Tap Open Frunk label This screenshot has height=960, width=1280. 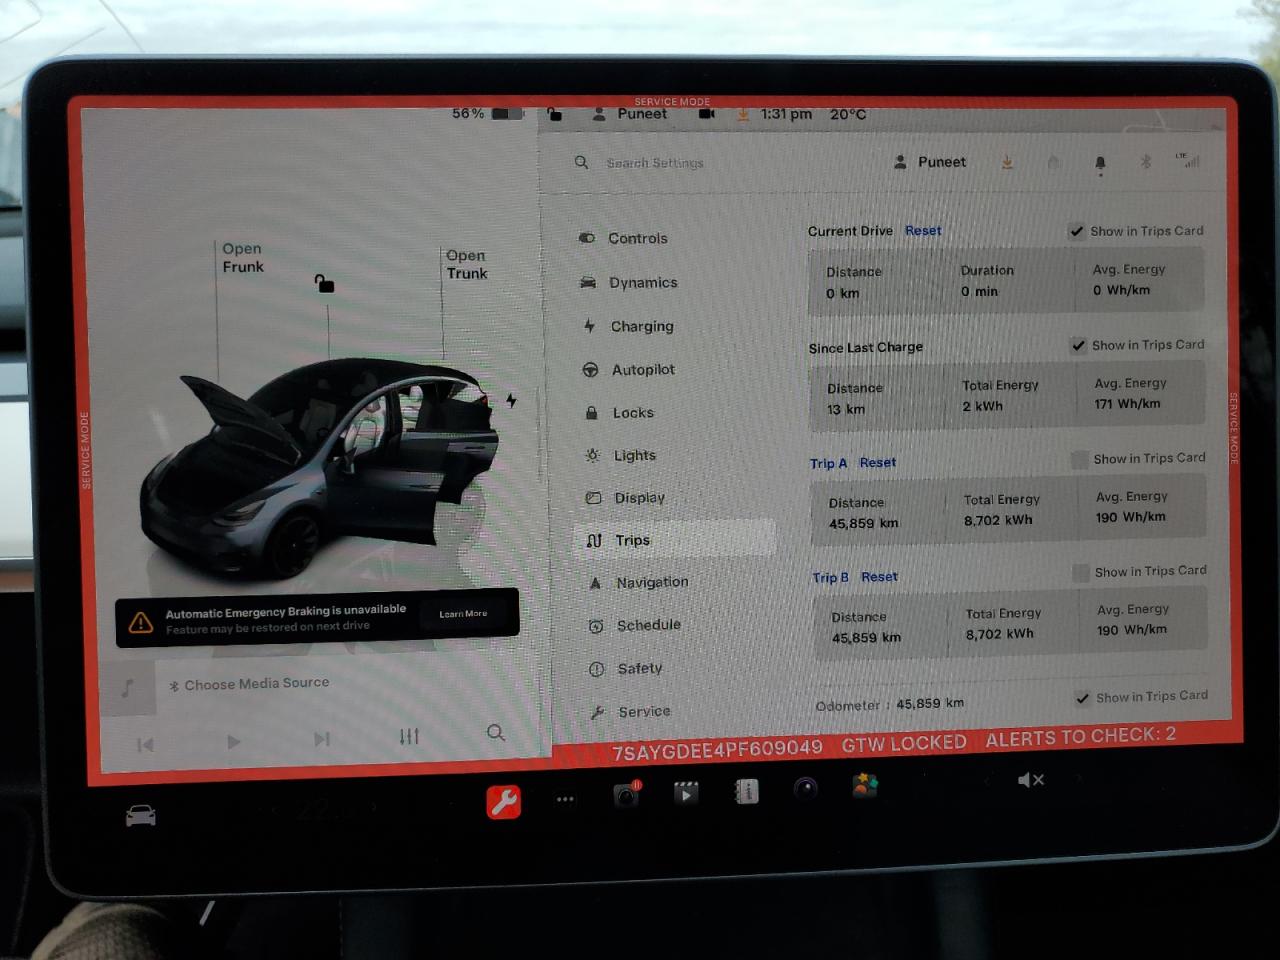pyautogui.click(x=243, y=257)
